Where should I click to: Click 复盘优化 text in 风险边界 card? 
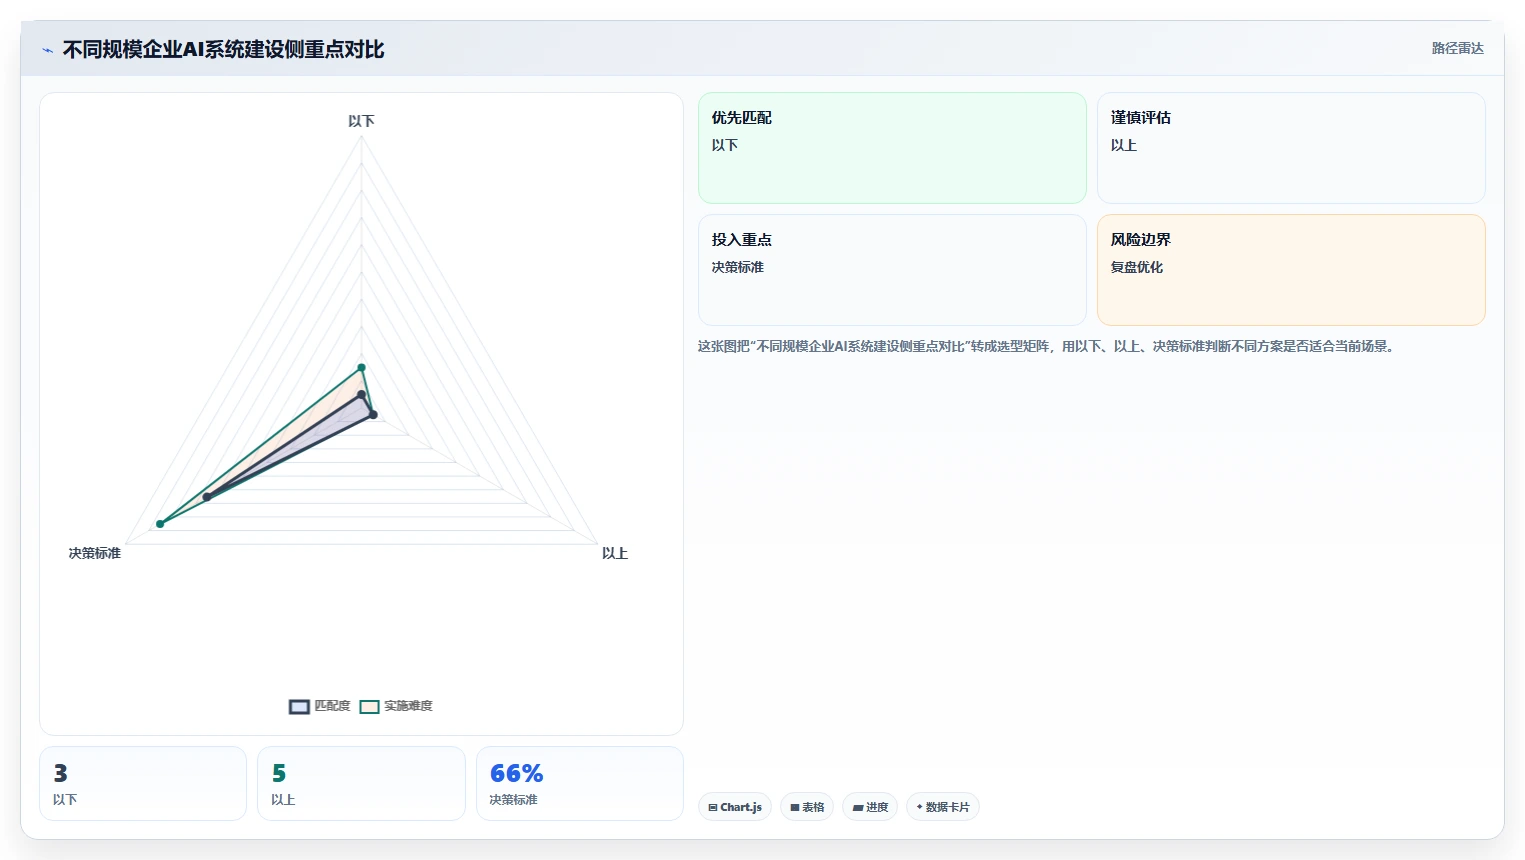[x=1137, y=267]
